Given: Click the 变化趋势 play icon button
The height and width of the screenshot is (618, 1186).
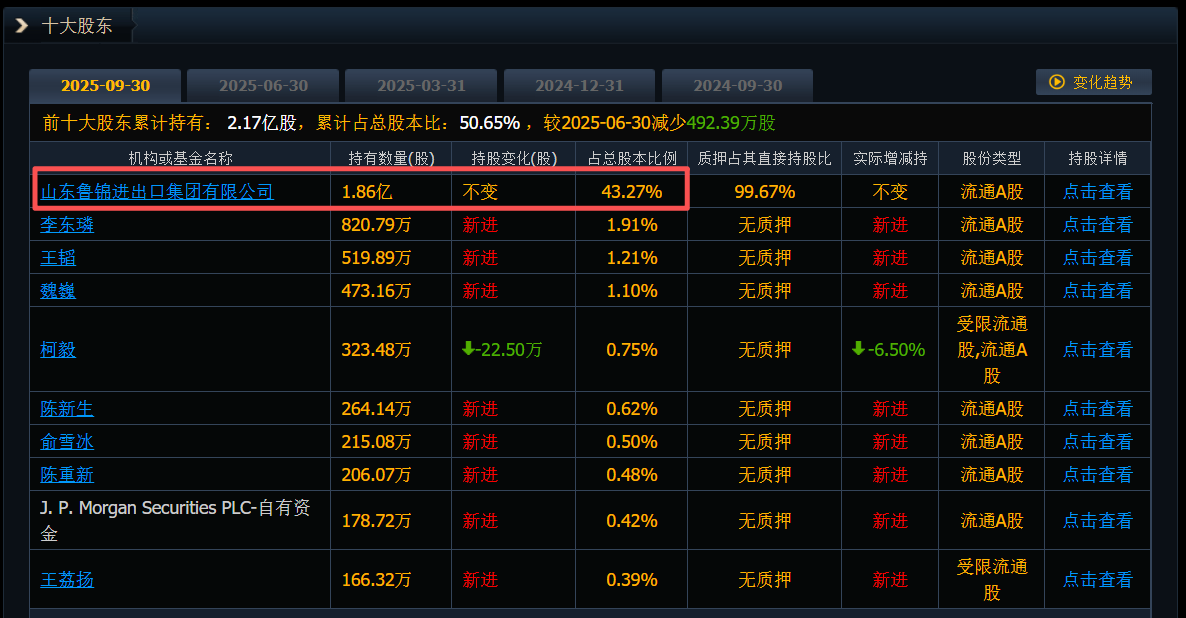Looking at the screenshot, I should [1093, 82].
